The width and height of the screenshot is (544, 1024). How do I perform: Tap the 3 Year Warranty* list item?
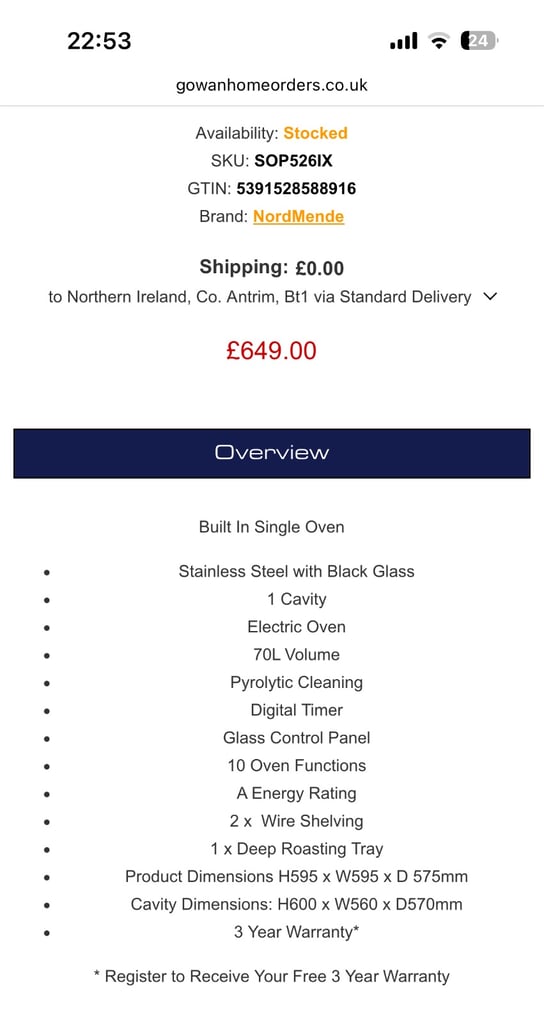(x=296, y=932)
